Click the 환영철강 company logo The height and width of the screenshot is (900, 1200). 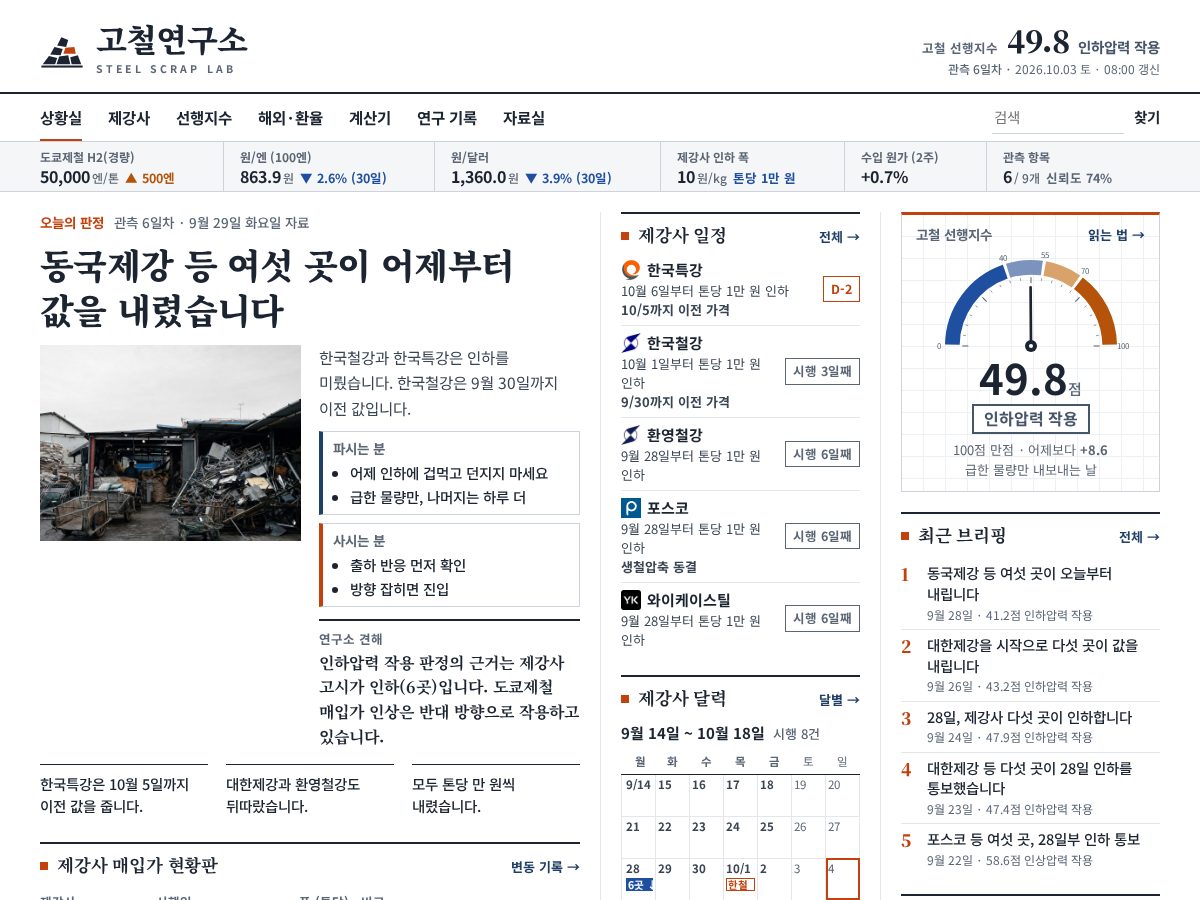[x=631, y=435]
